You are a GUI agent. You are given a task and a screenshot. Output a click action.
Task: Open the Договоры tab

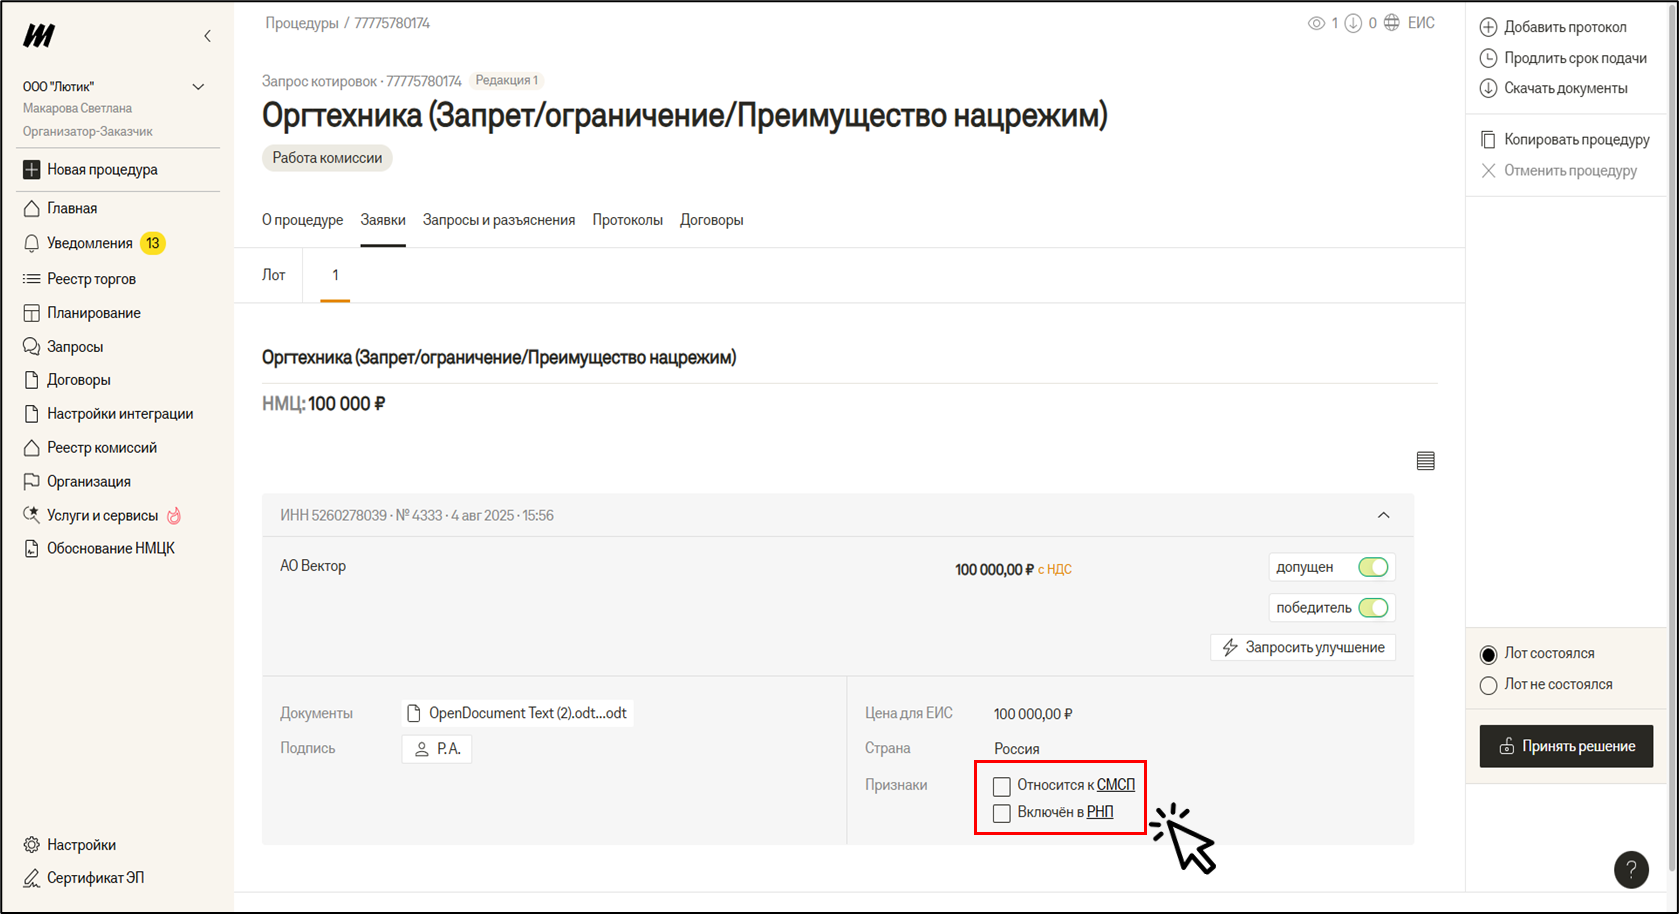[x=711, y=220]
